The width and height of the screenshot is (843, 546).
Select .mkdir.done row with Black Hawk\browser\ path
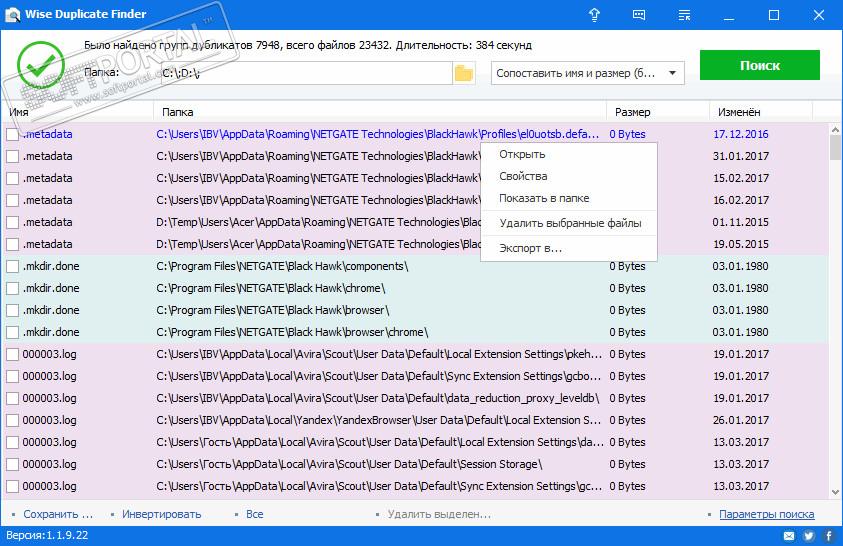(x=414, y=311)
